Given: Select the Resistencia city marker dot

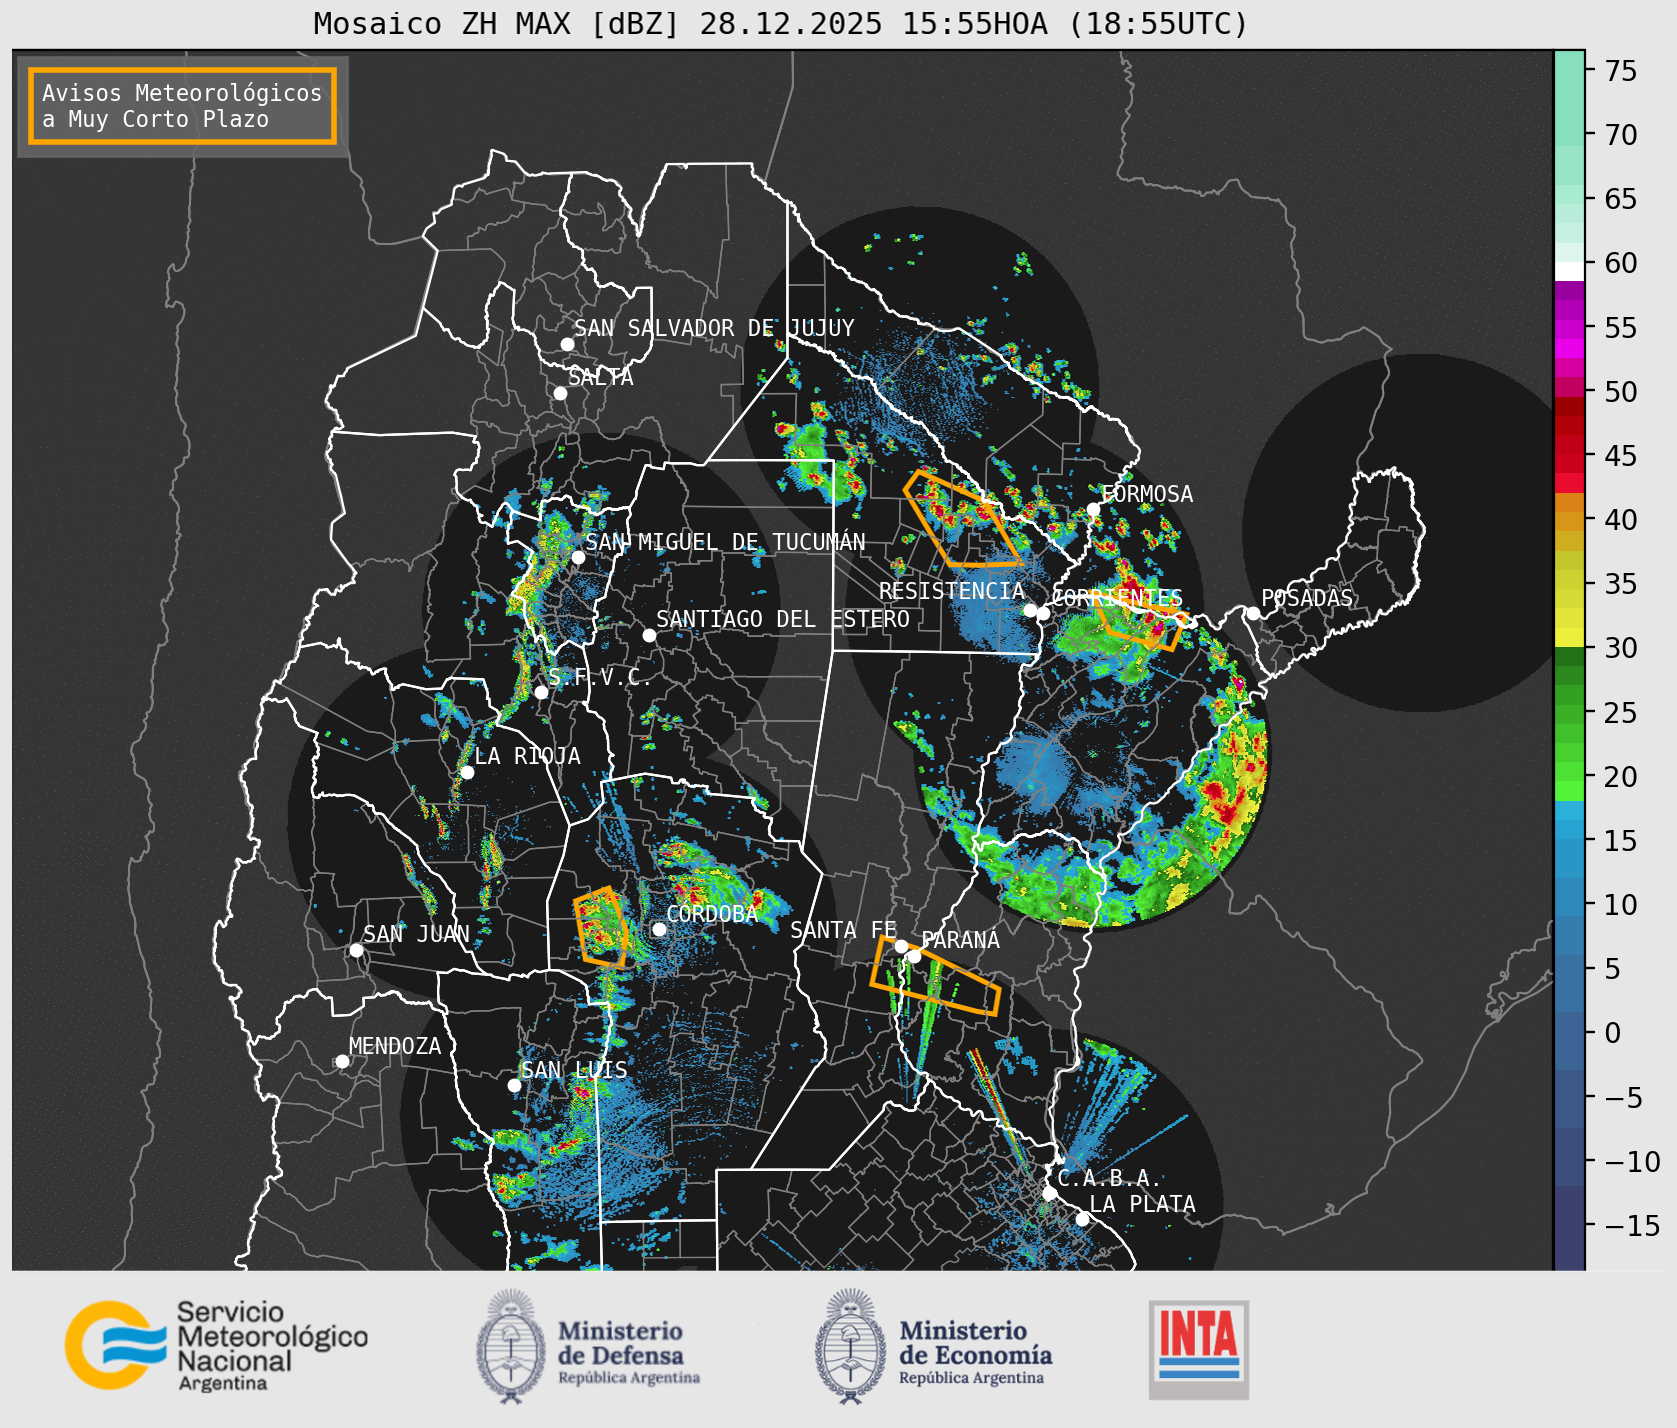Looking at the screenshot, I should pos(1030,610).
